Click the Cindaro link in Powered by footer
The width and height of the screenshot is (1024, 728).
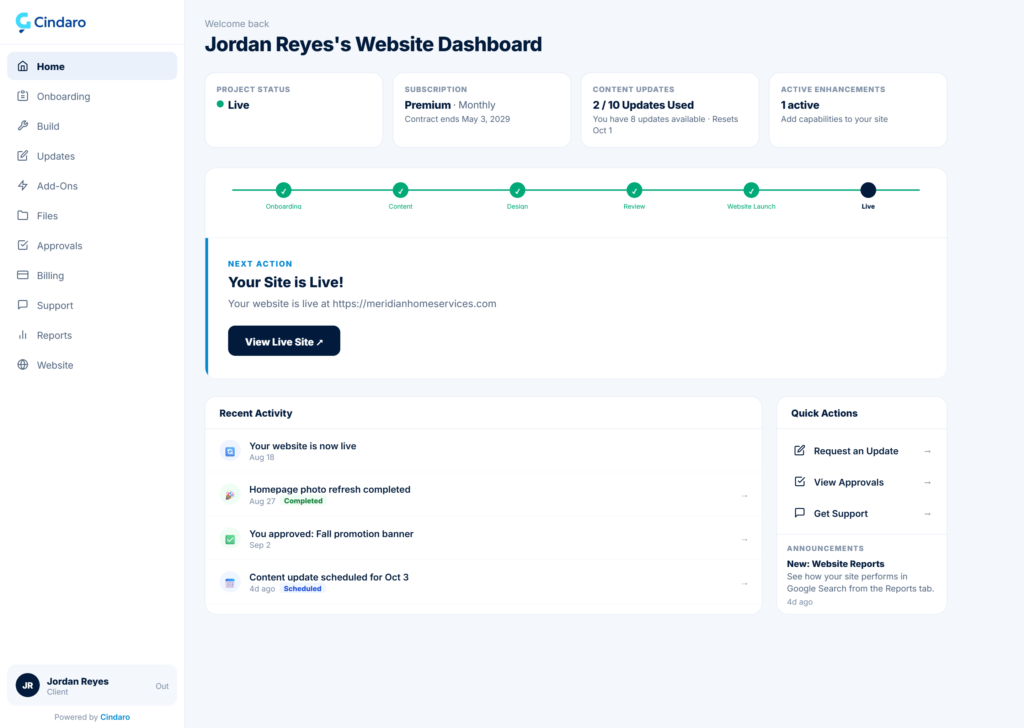click(115, 717)
